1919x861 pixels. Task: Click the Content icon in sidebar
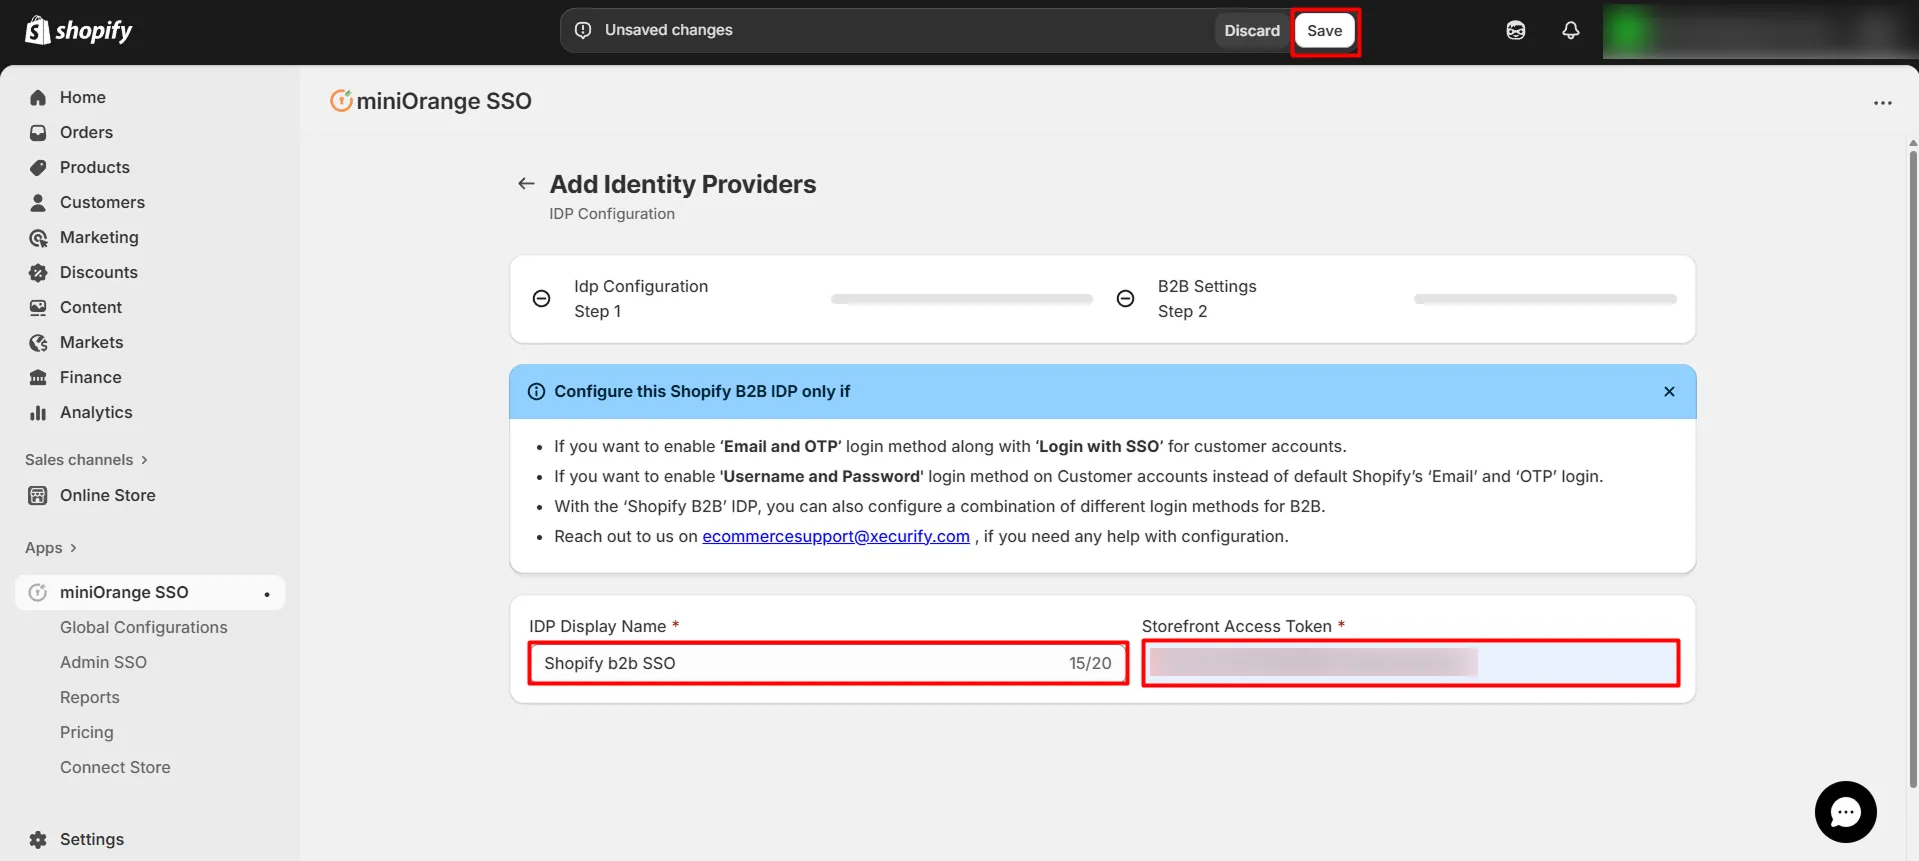point(38,307)
